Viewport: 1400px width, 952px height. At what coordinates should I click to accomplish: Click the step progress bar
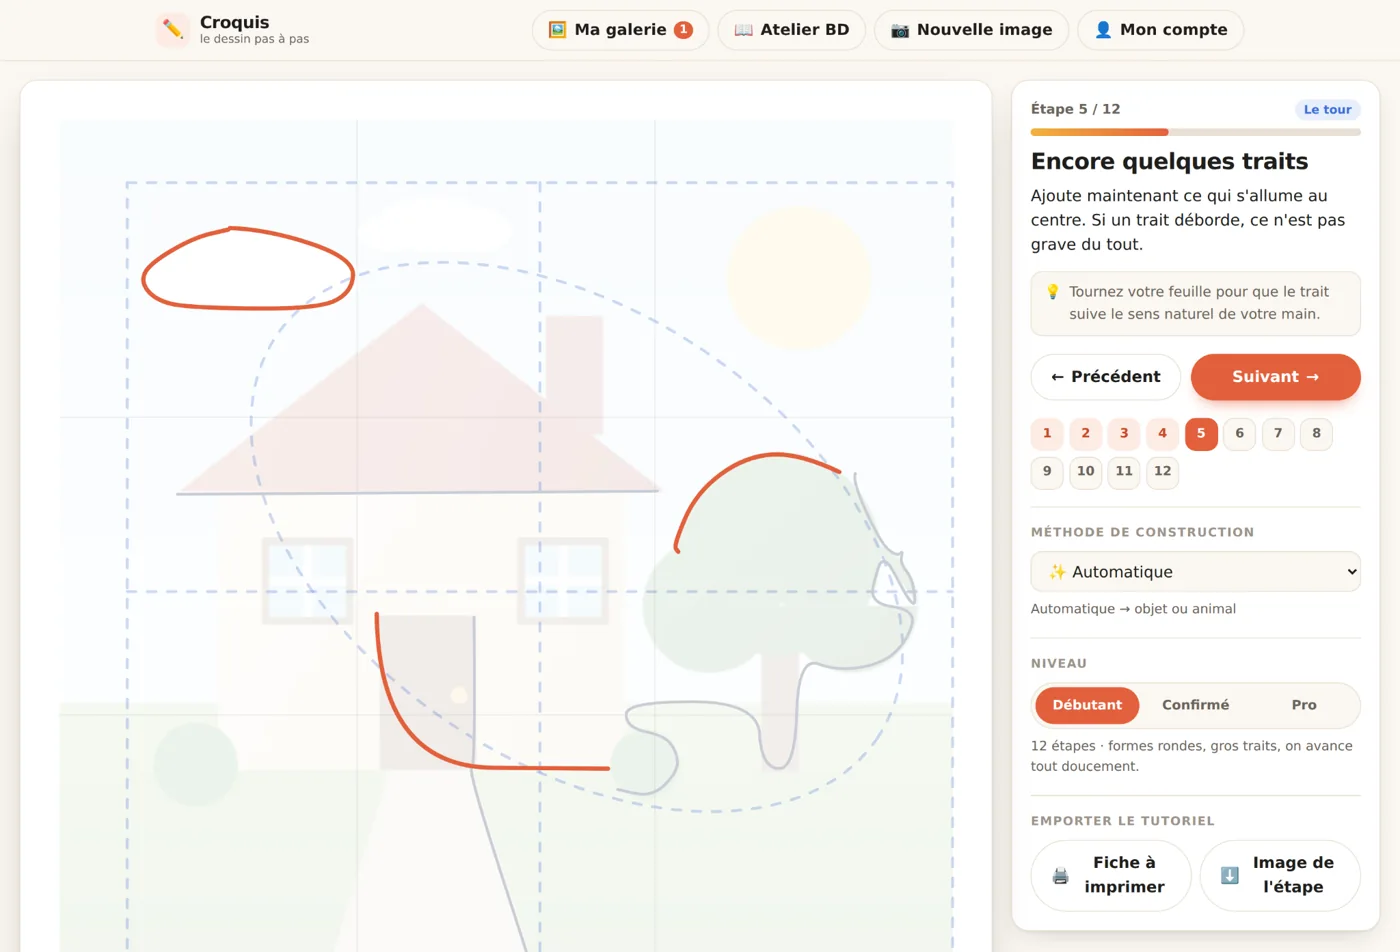click(1195, 132)
